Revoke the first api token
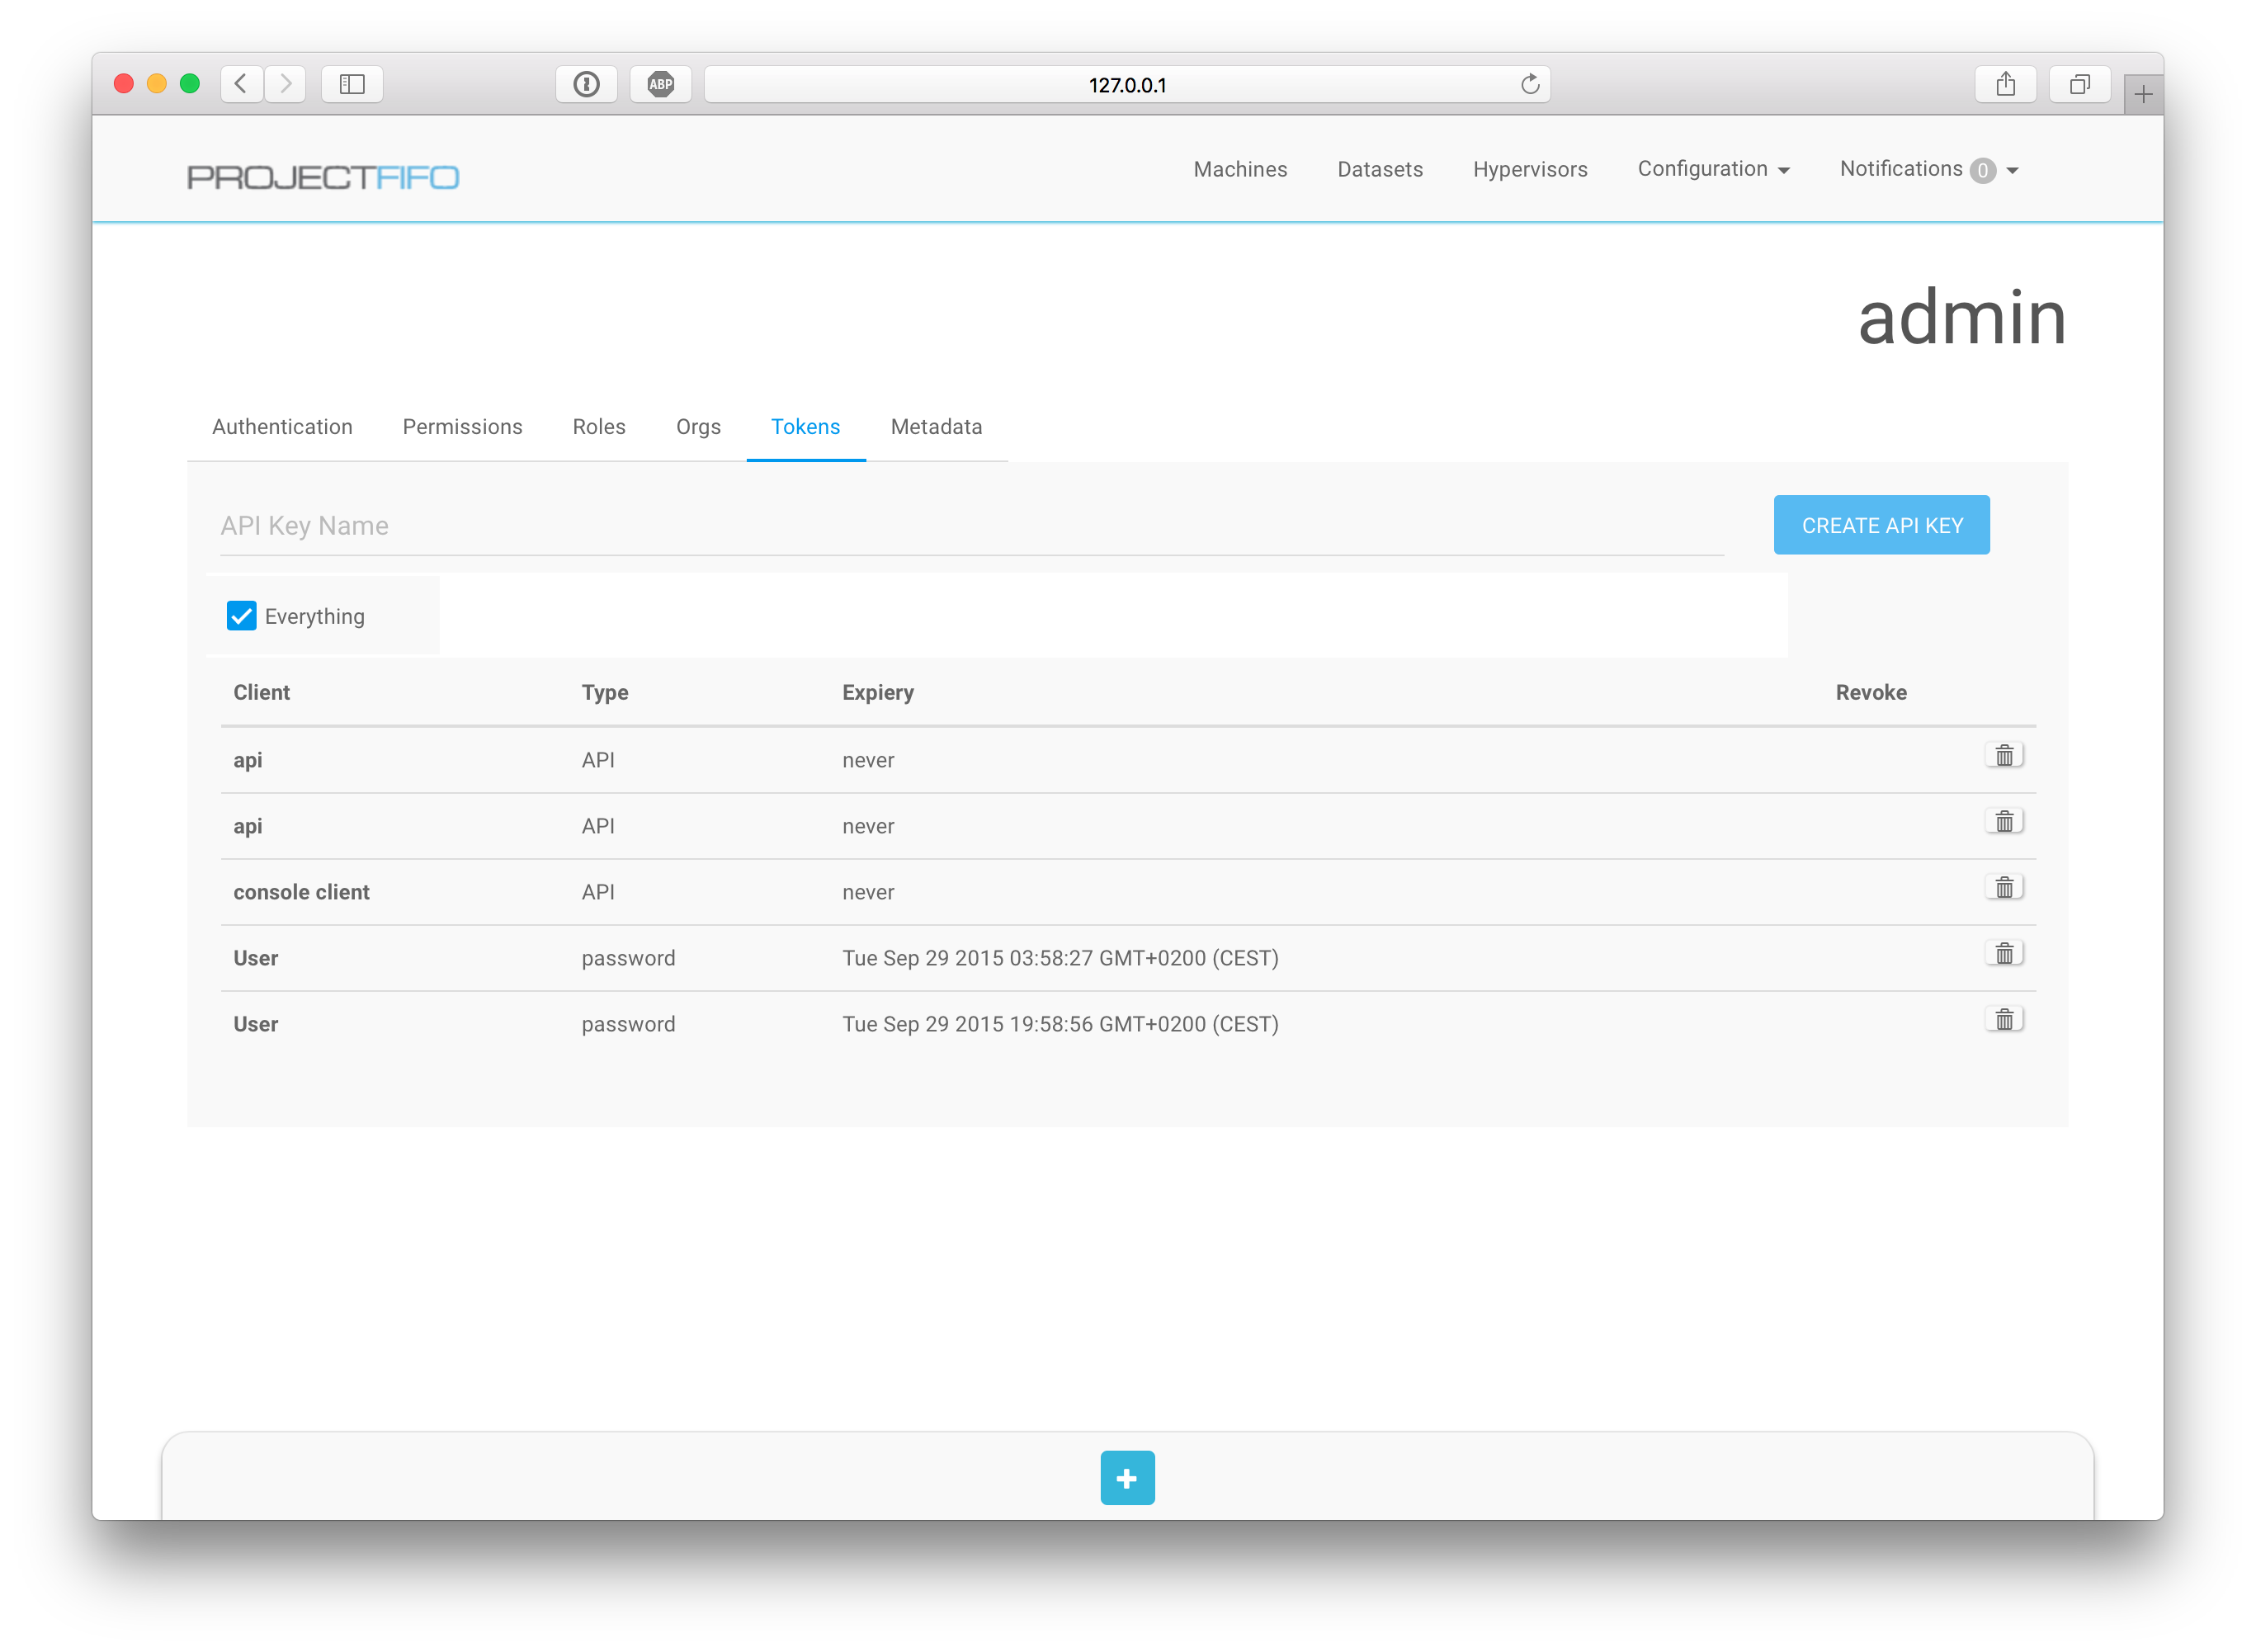Screen dimensions: 2256x1652 click(x=2004, y=755)
